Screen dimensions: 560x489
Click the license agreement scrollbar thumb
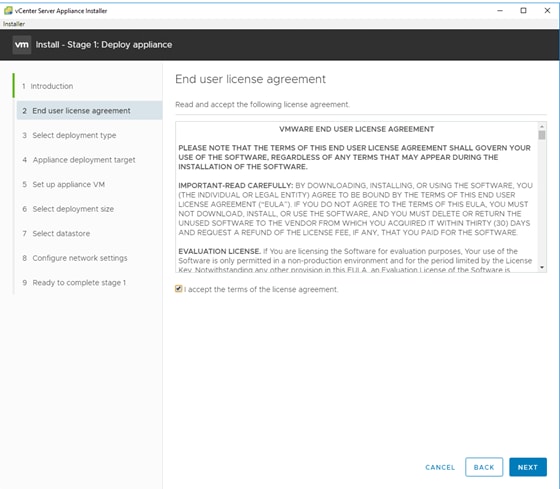[542, 135]
